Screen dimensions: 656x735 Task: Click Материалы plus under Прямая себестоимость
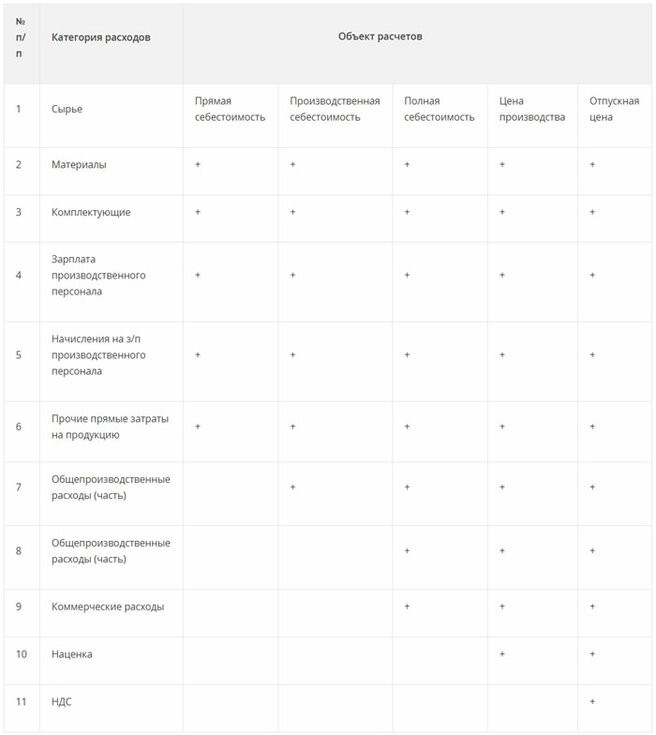click(x=198, y=165)
